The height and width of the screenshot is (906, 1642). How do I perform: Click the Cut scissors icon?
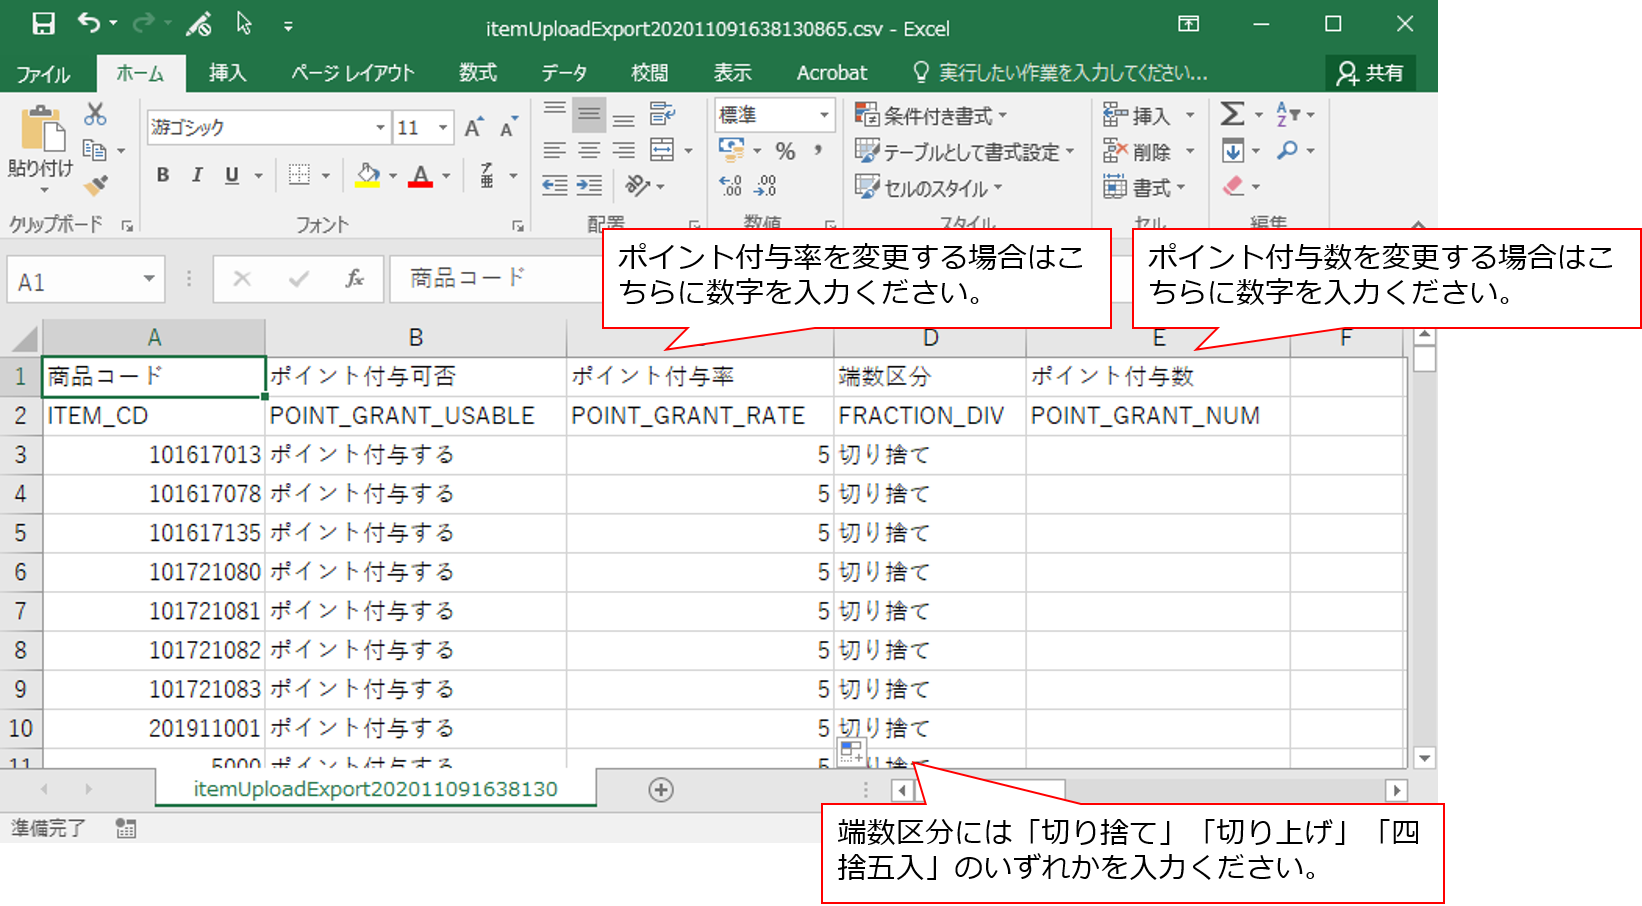coord(95,114)
